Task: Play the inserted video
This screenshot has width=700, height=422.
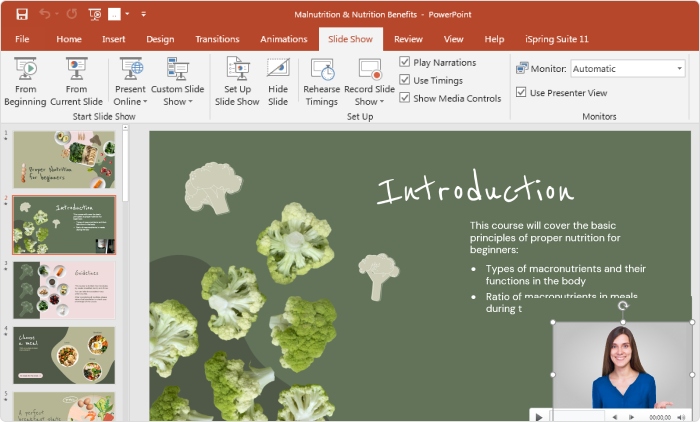Action: pos(539,417)
